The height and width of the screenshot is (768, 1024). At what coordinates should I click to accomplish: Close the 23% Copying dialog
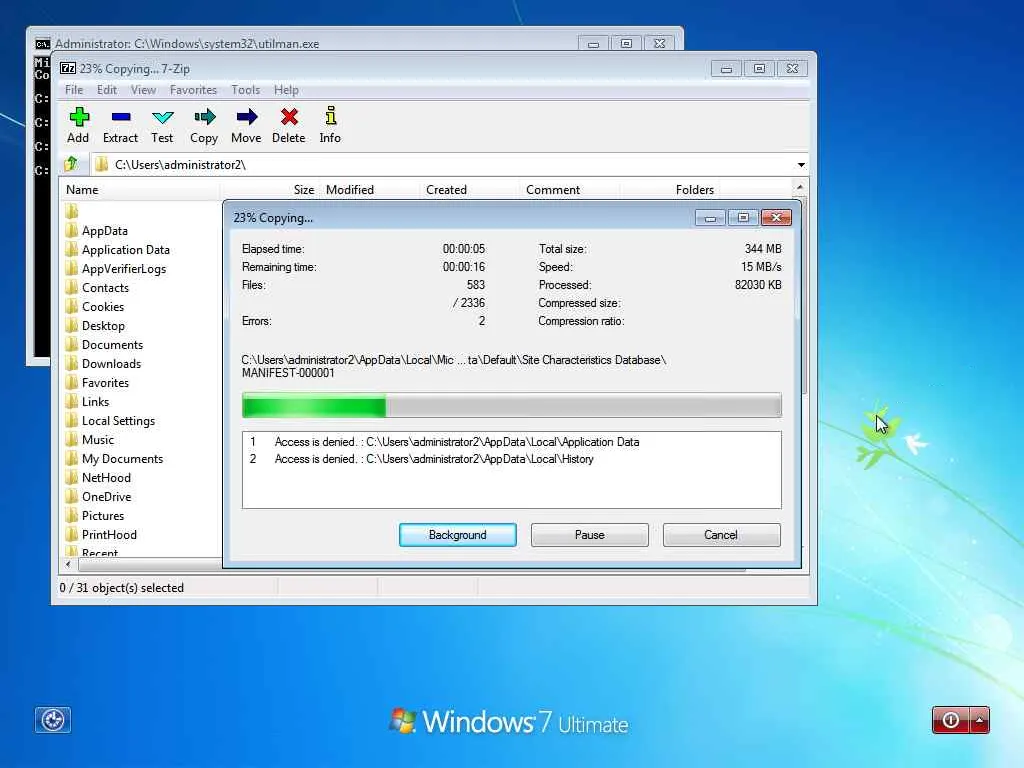[x=776, y=217]
